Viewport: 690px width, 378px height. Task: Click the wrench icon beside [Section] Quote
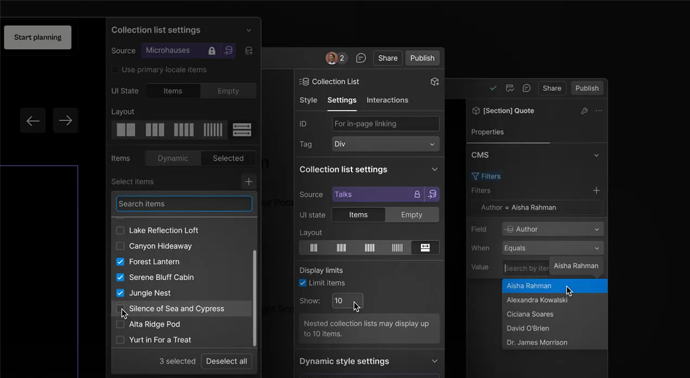point(584,111)
